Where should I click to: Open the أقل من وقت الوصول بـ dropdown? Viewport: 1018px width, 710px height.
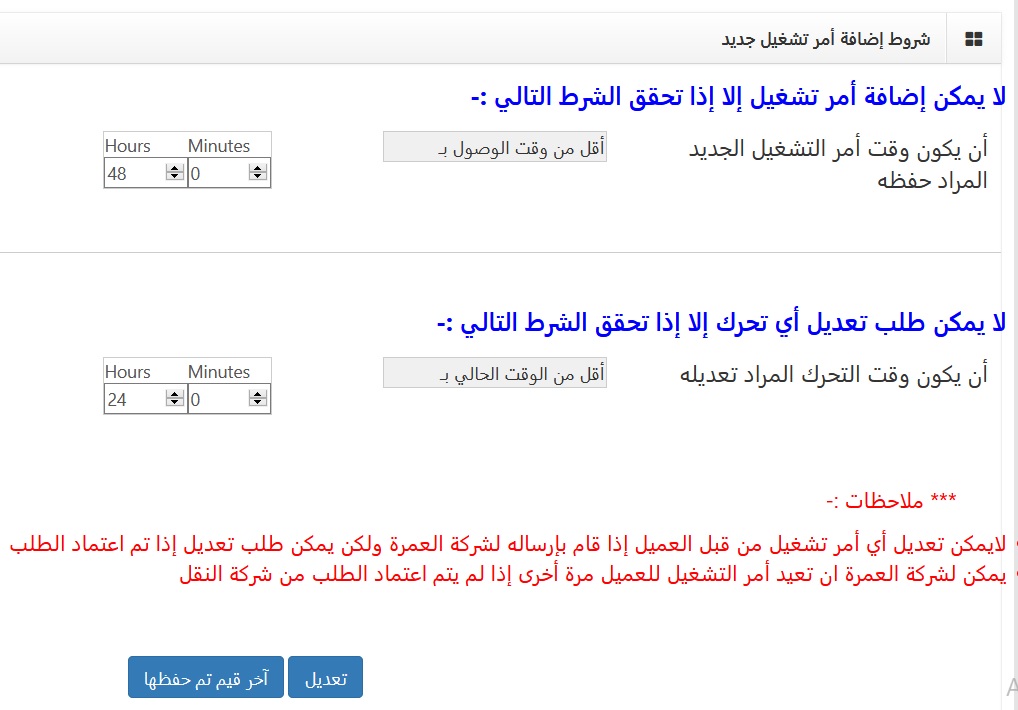[494, 148]
